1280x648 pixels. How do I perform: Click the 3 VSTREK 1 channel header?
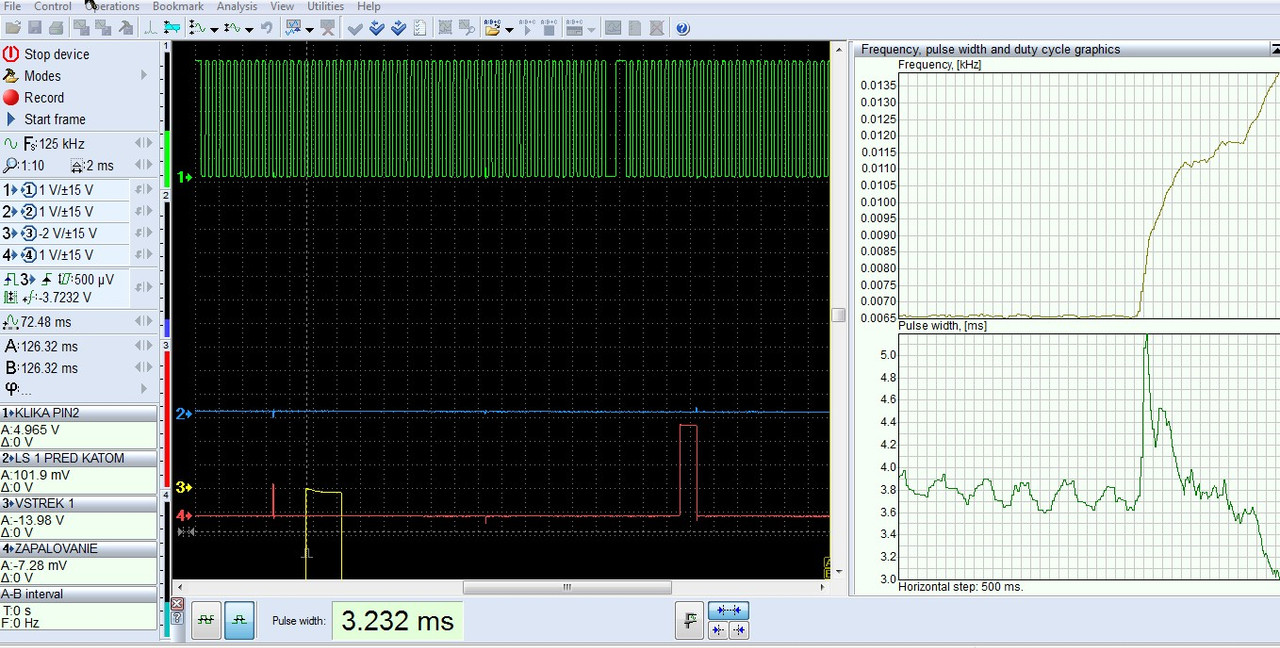pyautogui.click(x=78, y=503)
